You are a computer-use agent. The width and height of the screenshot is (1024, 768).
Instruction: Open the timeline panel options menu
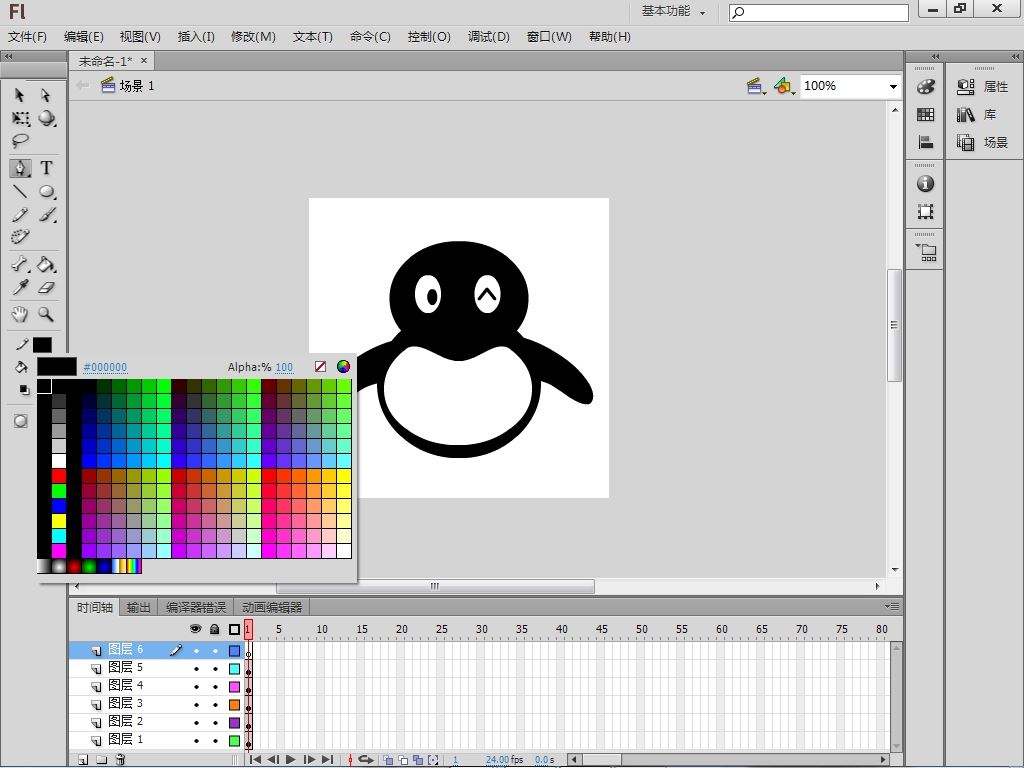[x=892, y=606]
